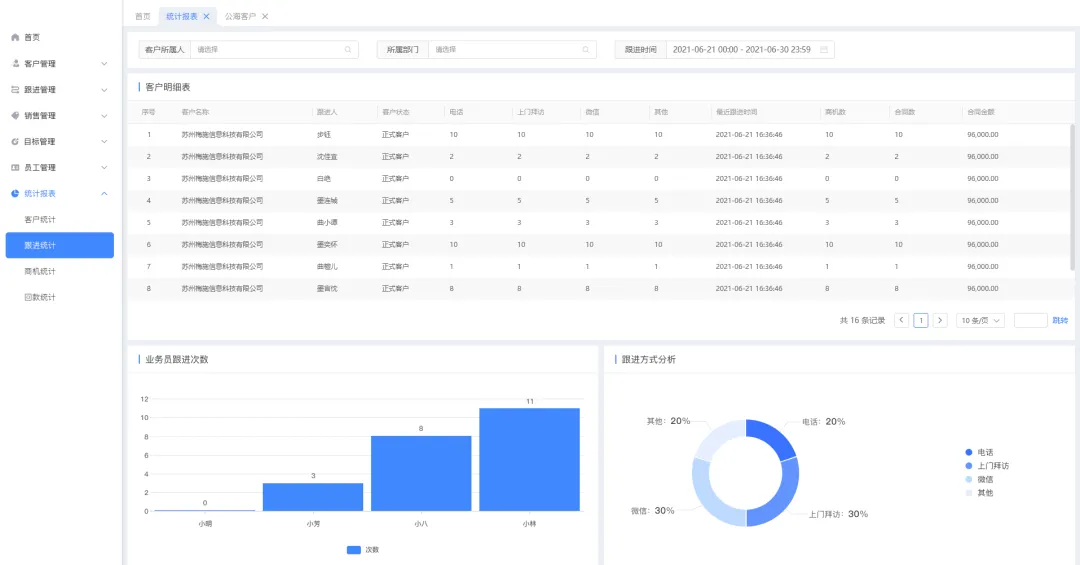
Task: Click 共 16 条记录 record count text
Action: 862,320
